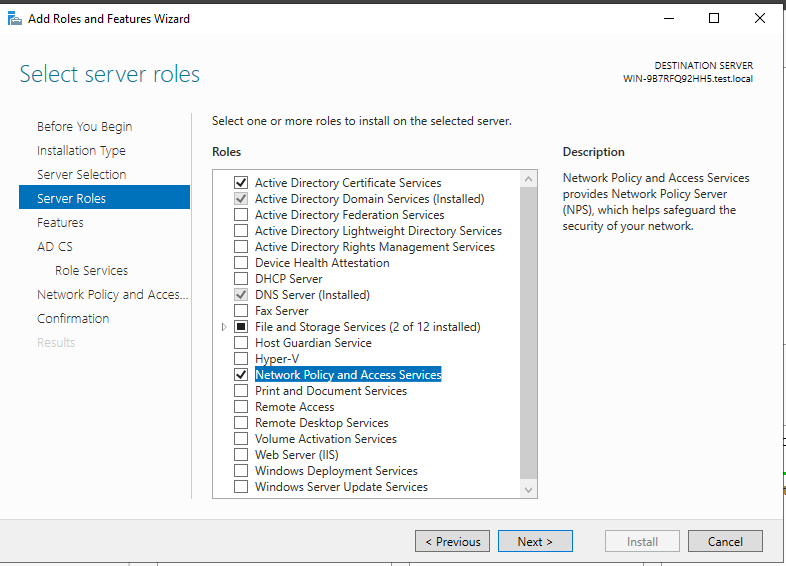This screenshot has width=786, height=566.
Task: Cancel the Add Roles wizard
Action: pyautogui.click(x=725, y=541)
